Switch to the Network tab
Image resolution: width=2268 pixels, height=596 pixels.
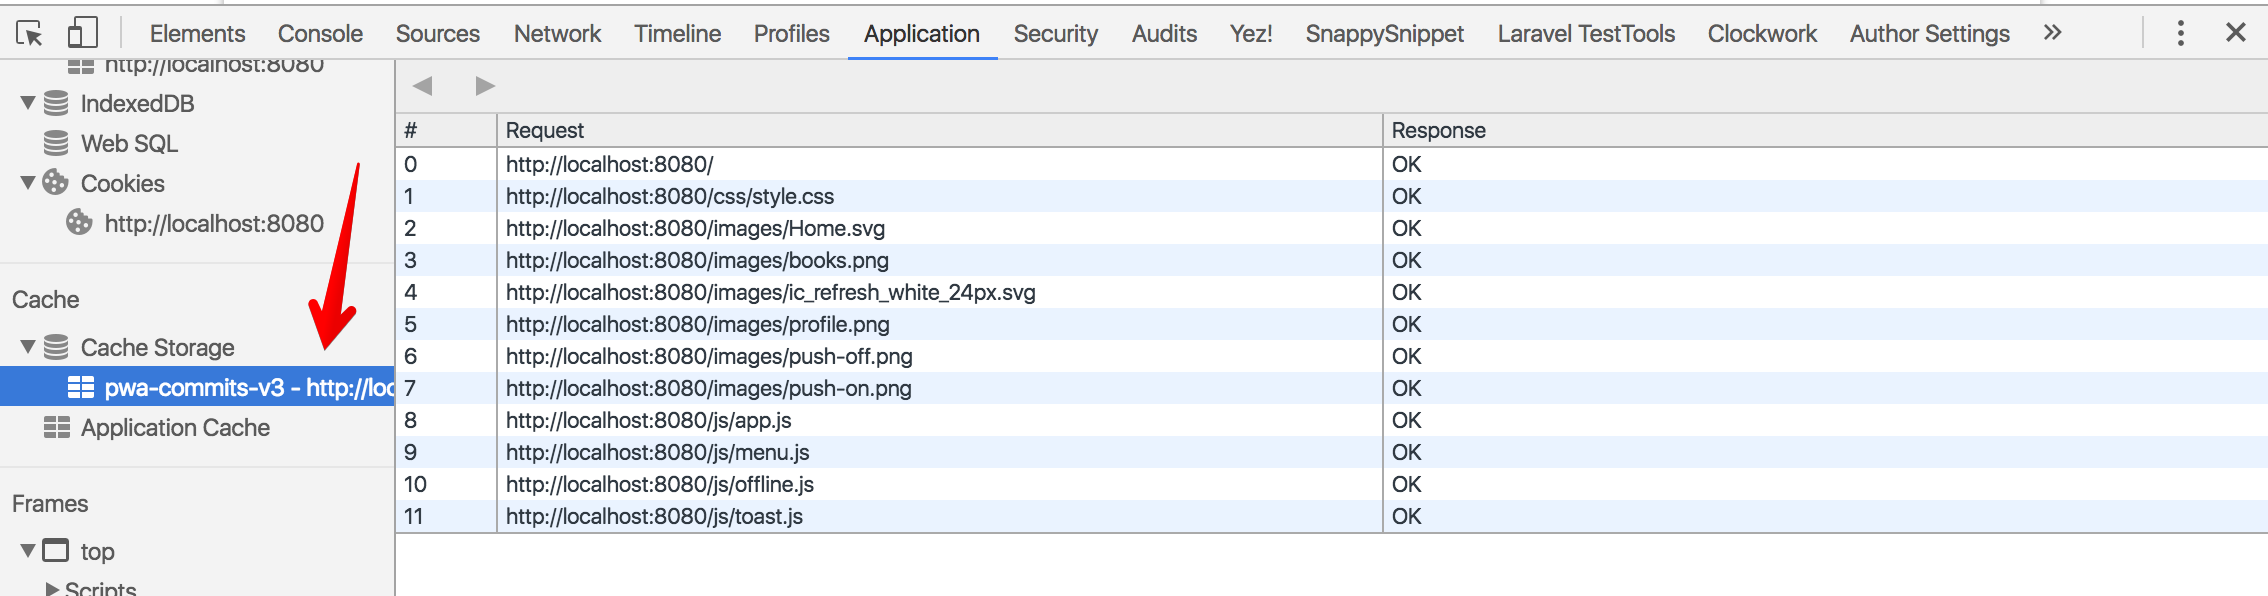(557, 33)
